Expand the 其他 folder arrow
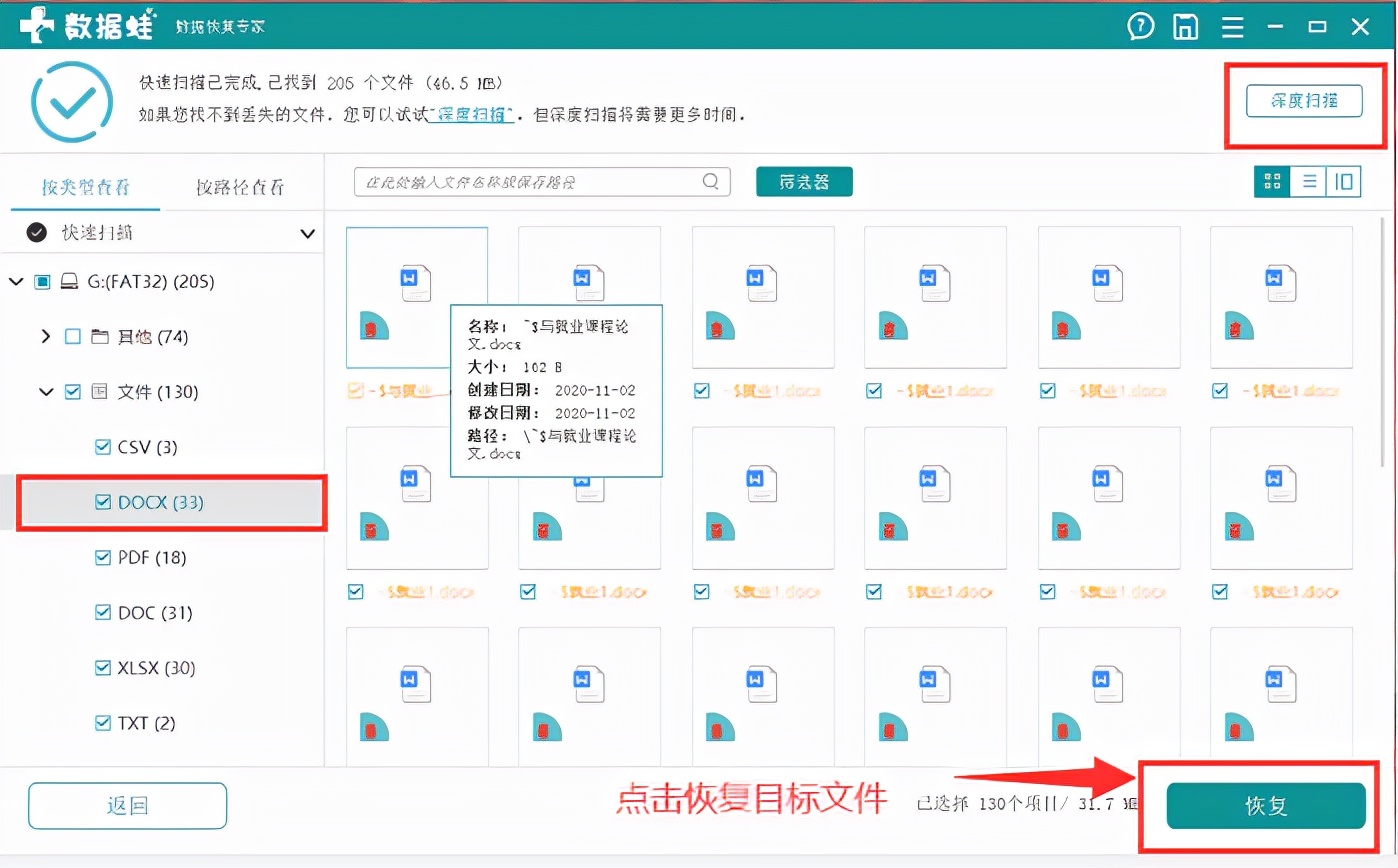This screenshot has width=1398, height=868. 44,336
